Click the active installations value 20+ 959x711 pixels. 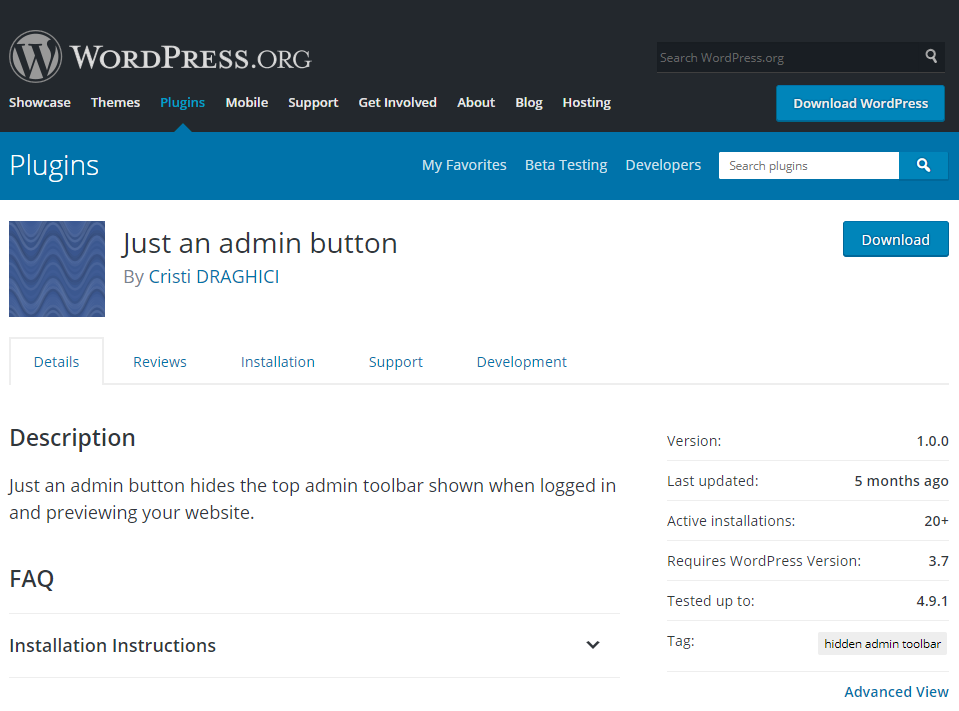click(936, 521)
